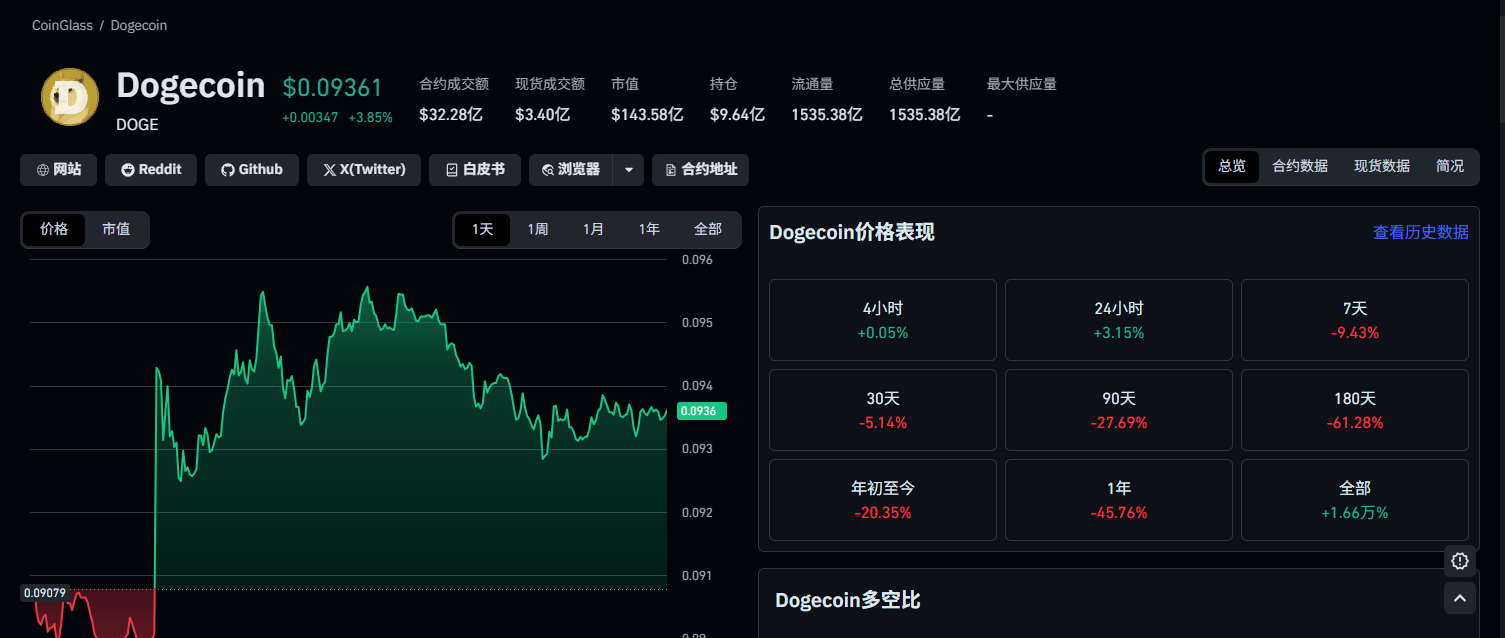Screen dimensions: 1505x638
Task: Switch chart to 市值 view
Action: pos(116,229)
